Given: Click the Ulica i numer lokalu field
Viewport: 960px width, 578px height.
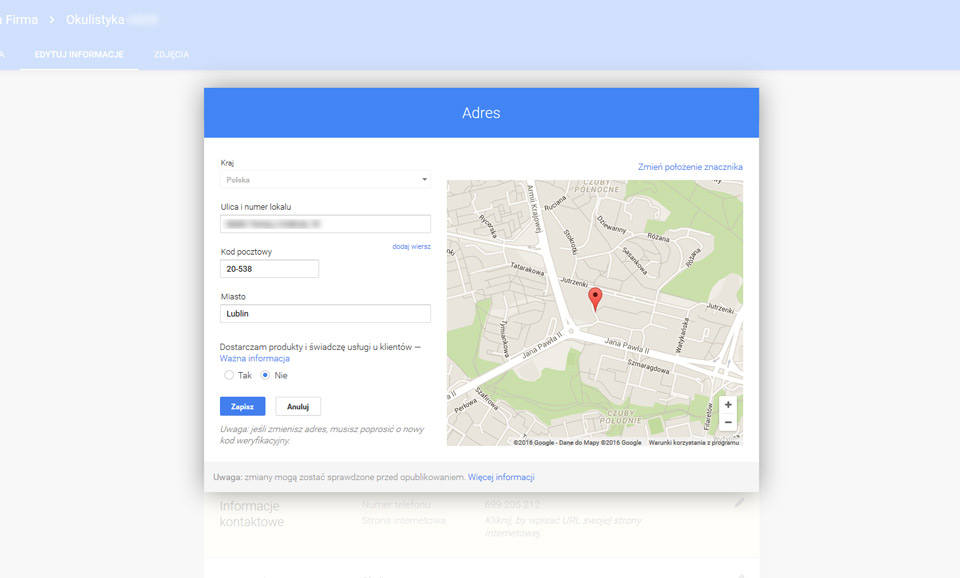Looking at the screenshot, I should click(x=325, y=224).
